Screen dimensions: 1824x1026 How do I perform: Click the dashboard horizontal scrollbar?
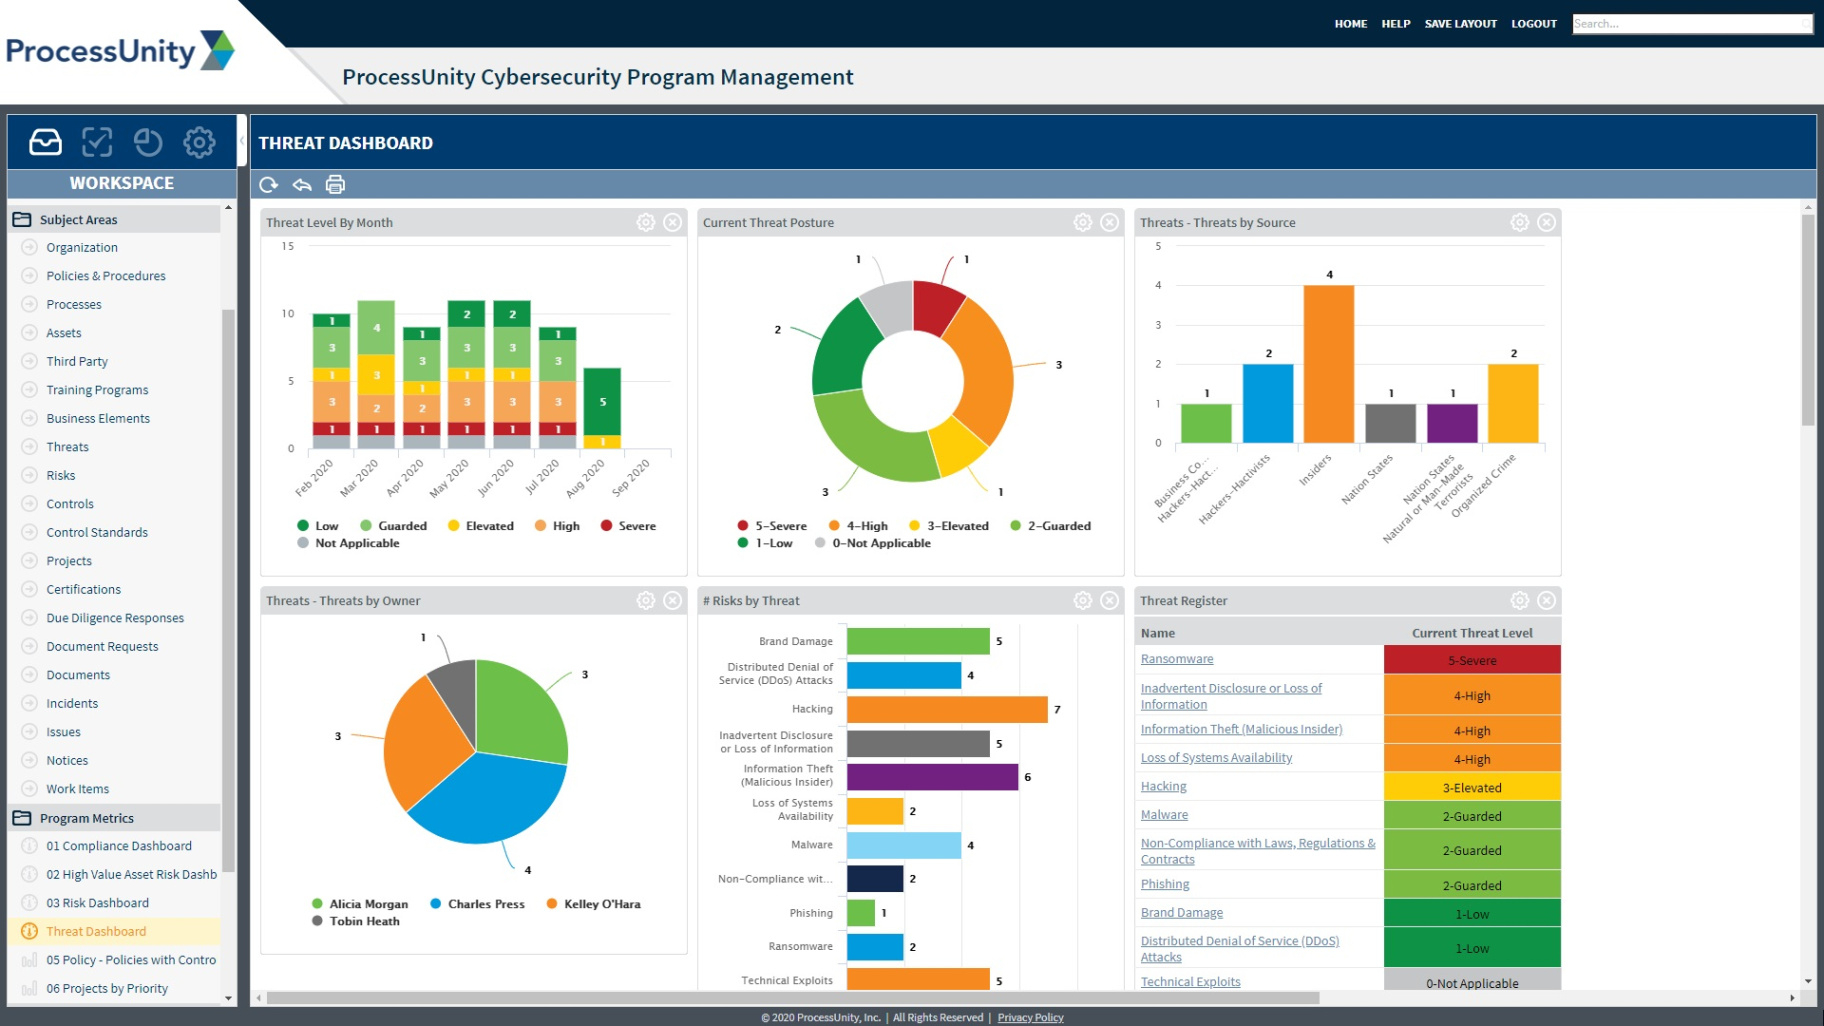[x=792, y=998]
